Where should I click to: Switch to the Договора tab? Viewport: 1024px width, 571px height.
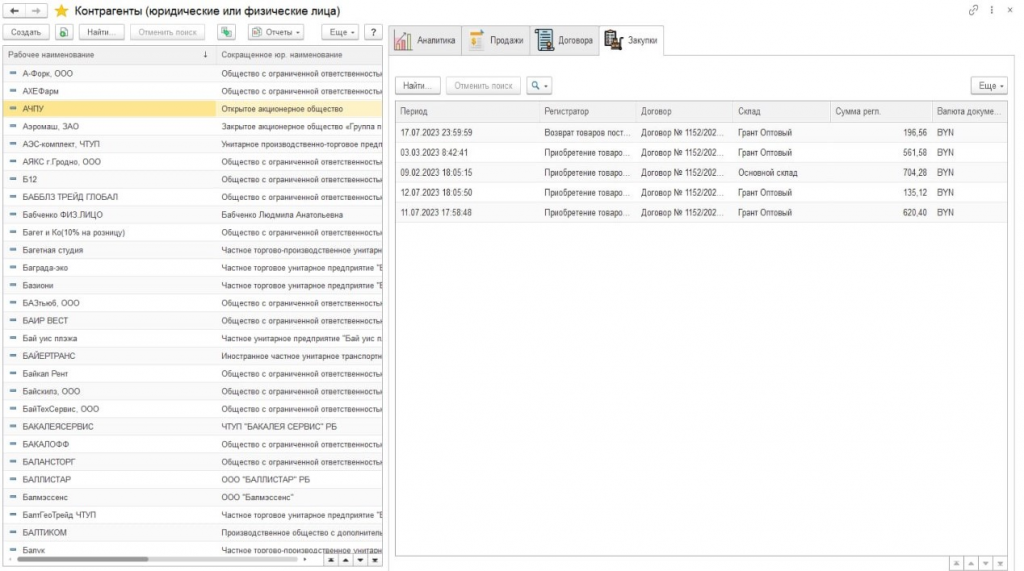coord(565,41)
